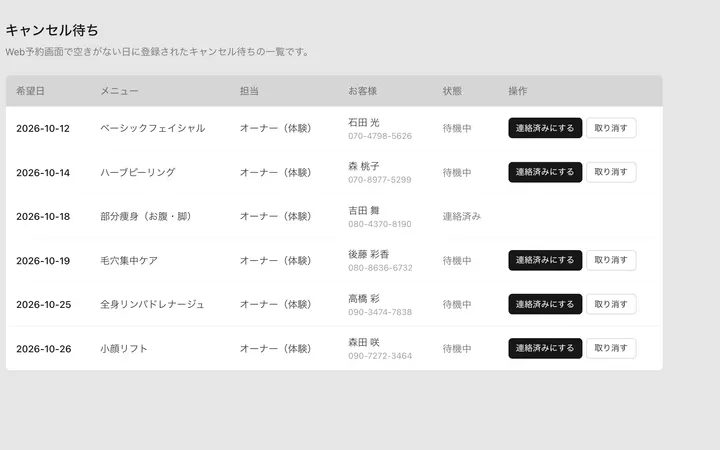Click the 連絡済み status for 吉田 舞

tap(461, 216)
